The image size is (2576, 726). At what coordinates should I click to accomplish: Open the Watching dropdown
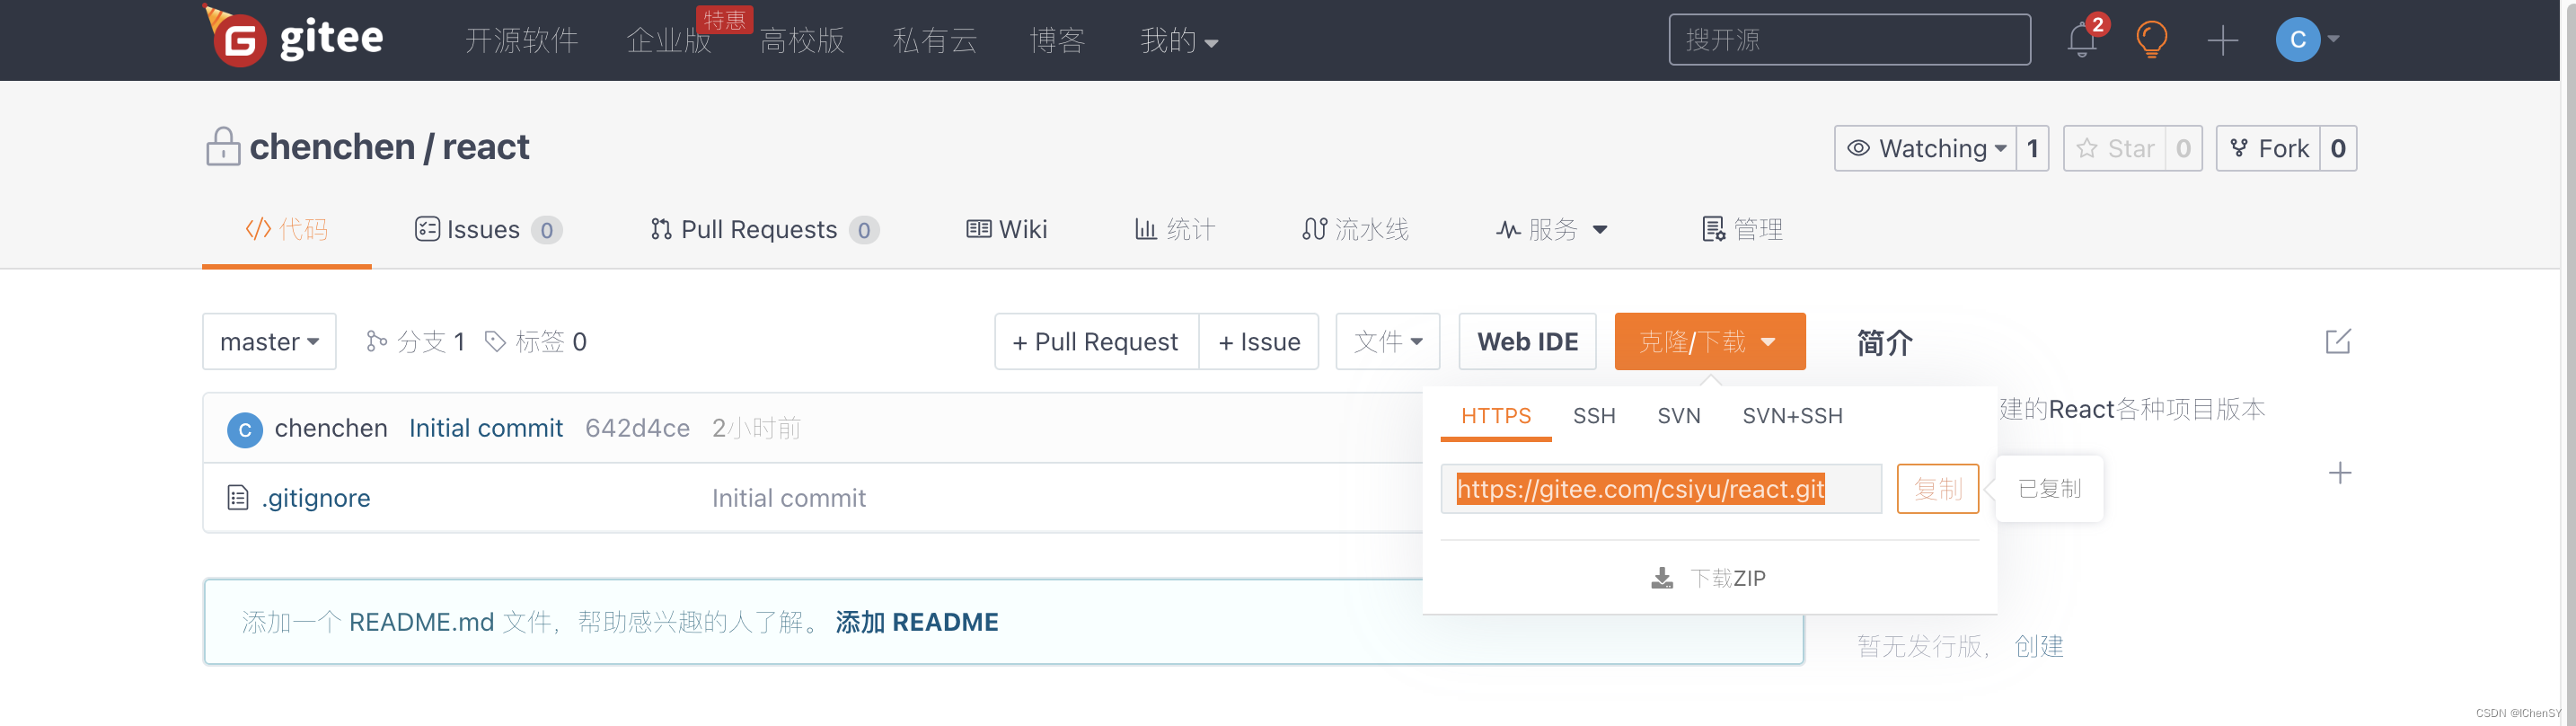(x=1925, y=148)
